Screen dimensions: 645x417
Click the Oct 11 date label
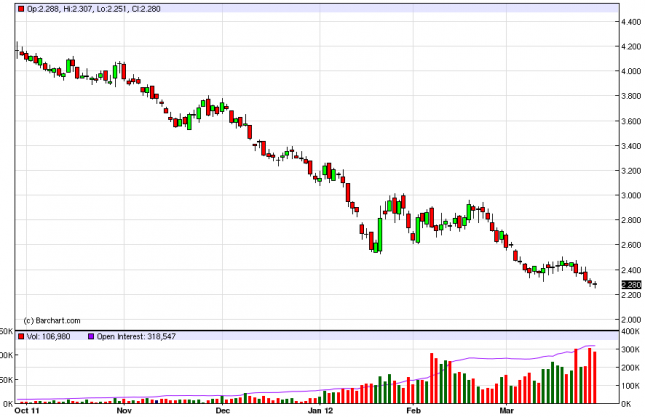pyautogui.click(x=27, y=410)
